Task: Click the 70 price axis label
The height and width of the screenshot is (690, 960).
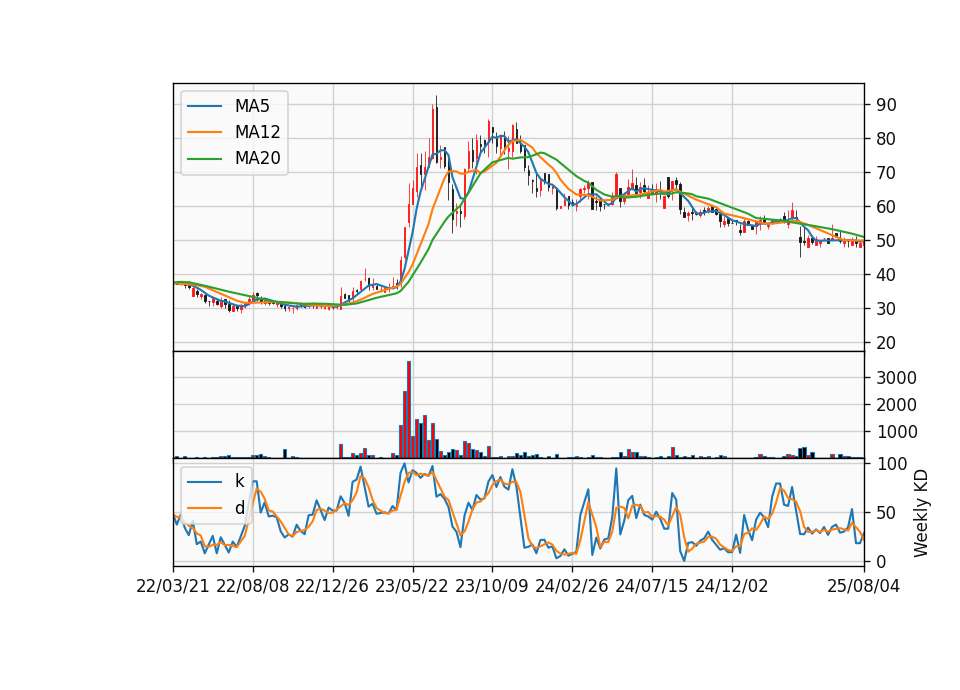Action: pyautogui.click(x=886, y=173)
